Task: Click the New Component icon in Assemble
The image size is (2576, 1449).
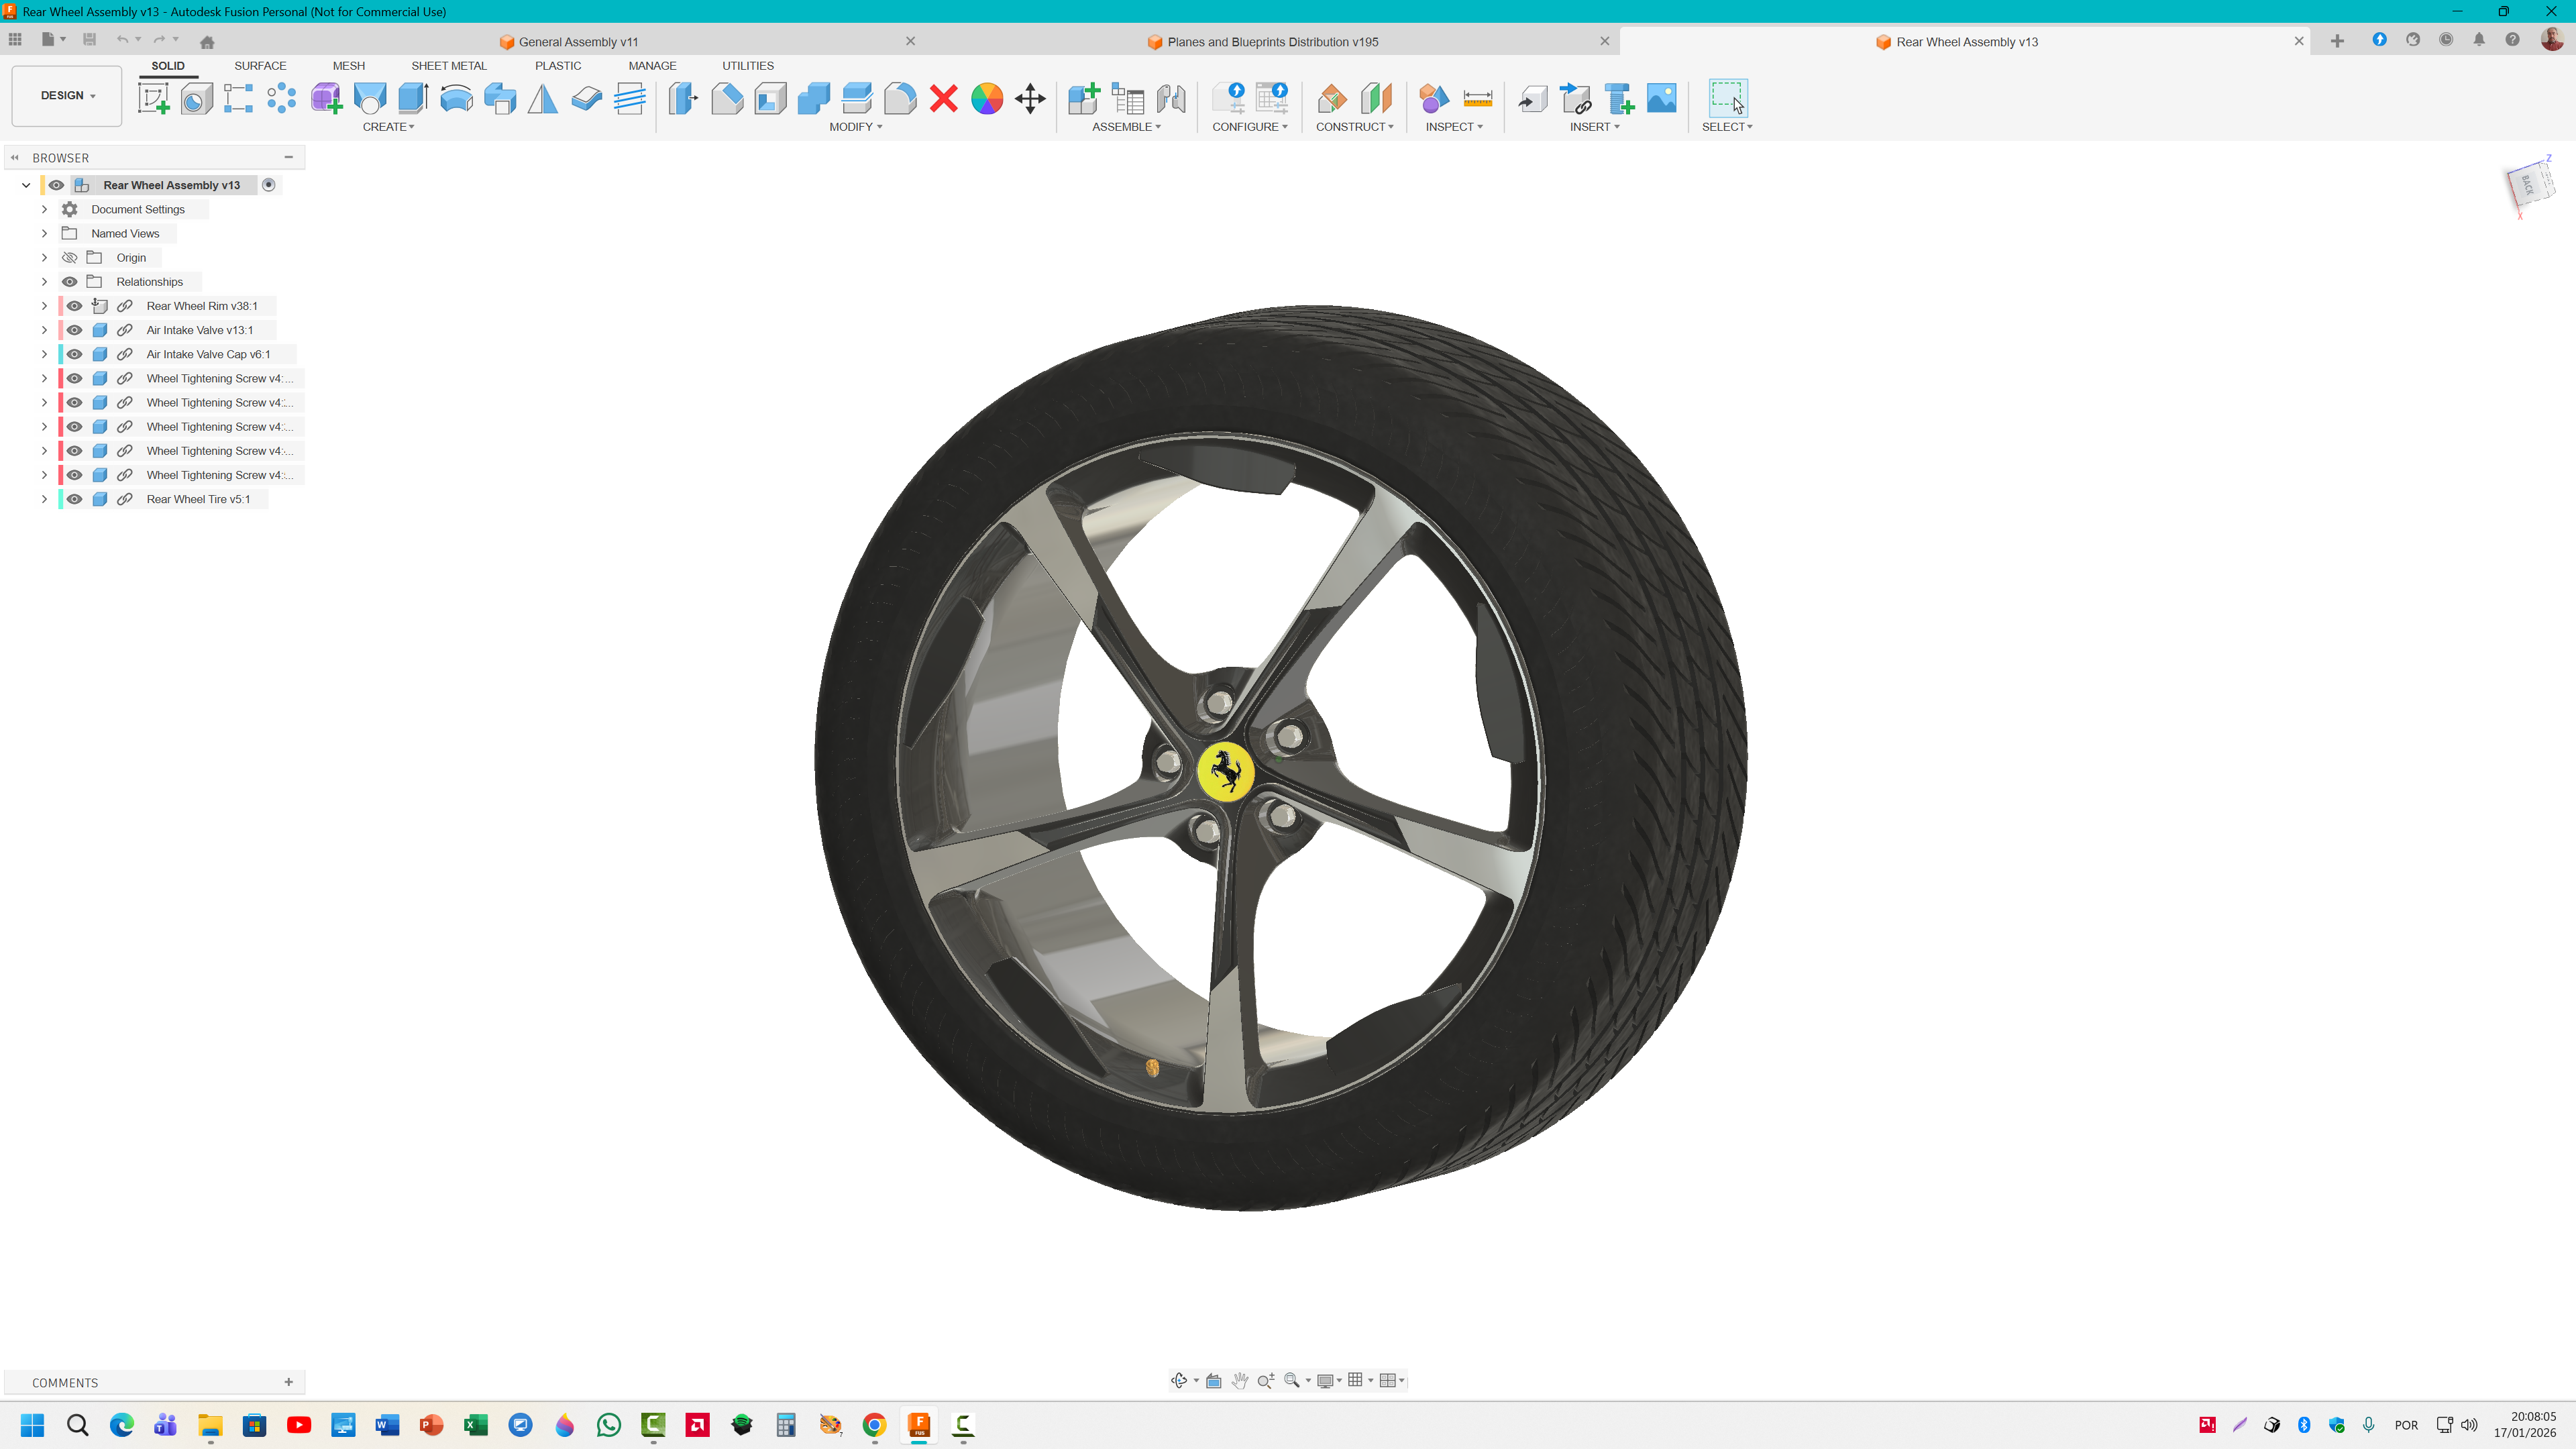Action: click(x=1083, y=98)
